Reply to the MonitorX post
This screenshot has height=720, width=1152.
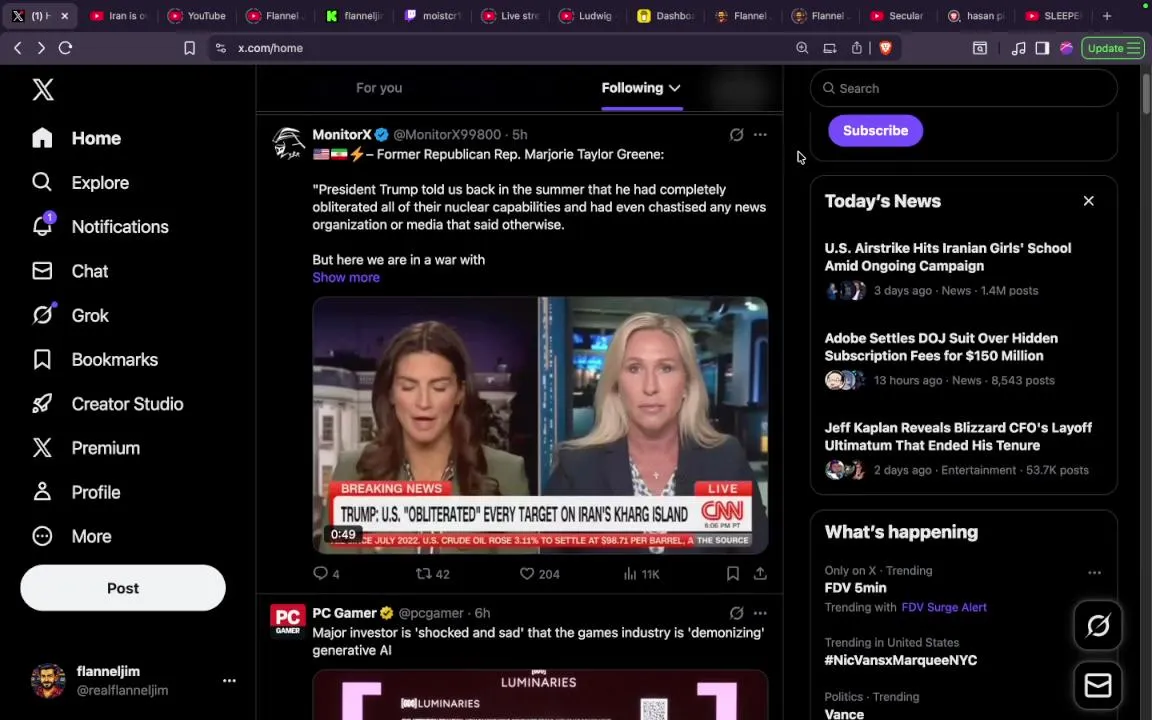(326, 573)
